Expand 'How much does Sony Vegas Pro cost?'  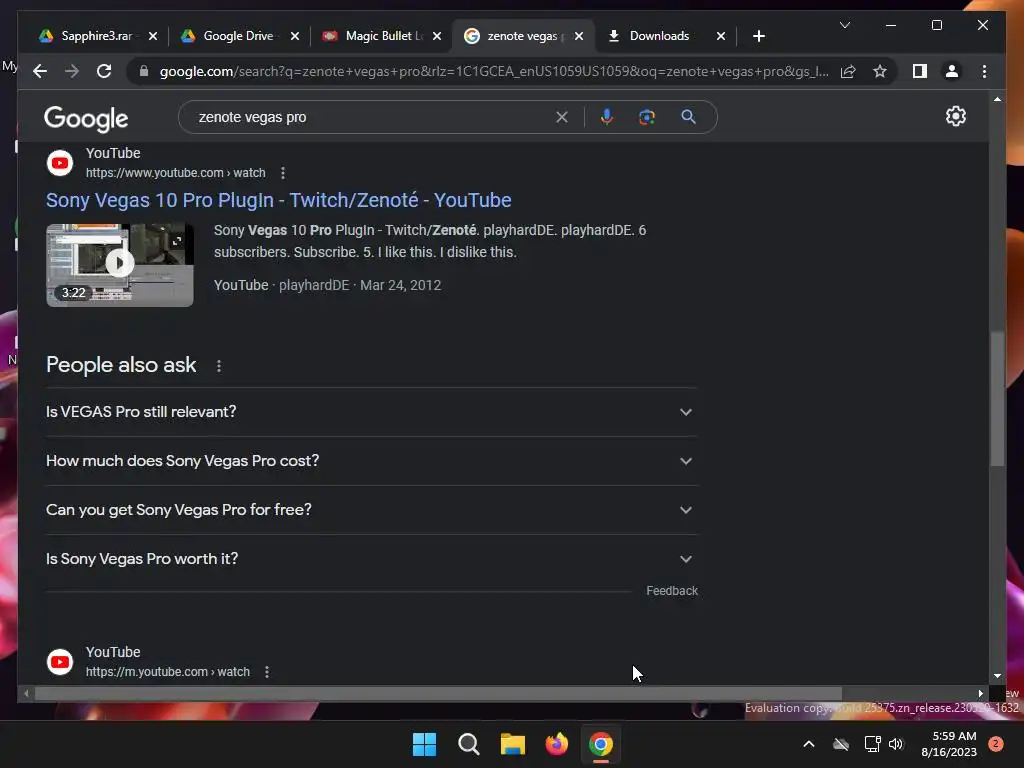pyautogui.click(x=372, y=461)
